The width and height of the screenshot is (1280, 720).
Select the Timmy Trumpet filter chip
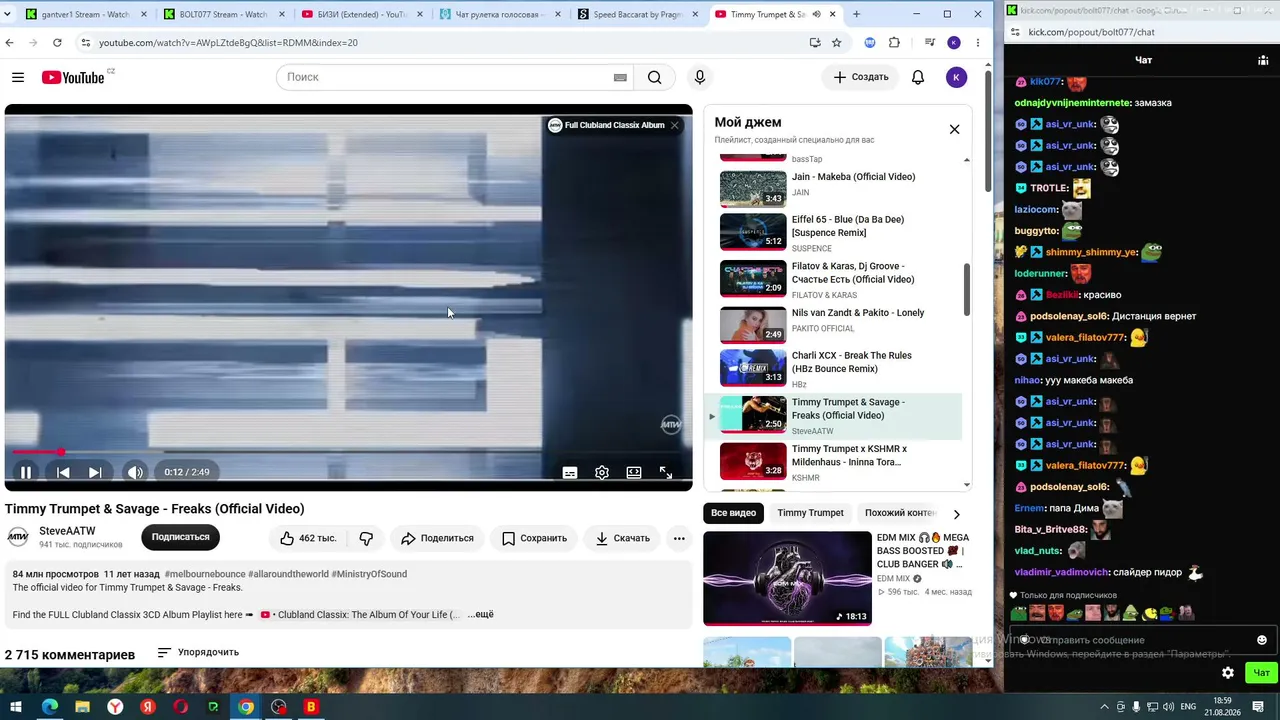(x=811, y=513)
